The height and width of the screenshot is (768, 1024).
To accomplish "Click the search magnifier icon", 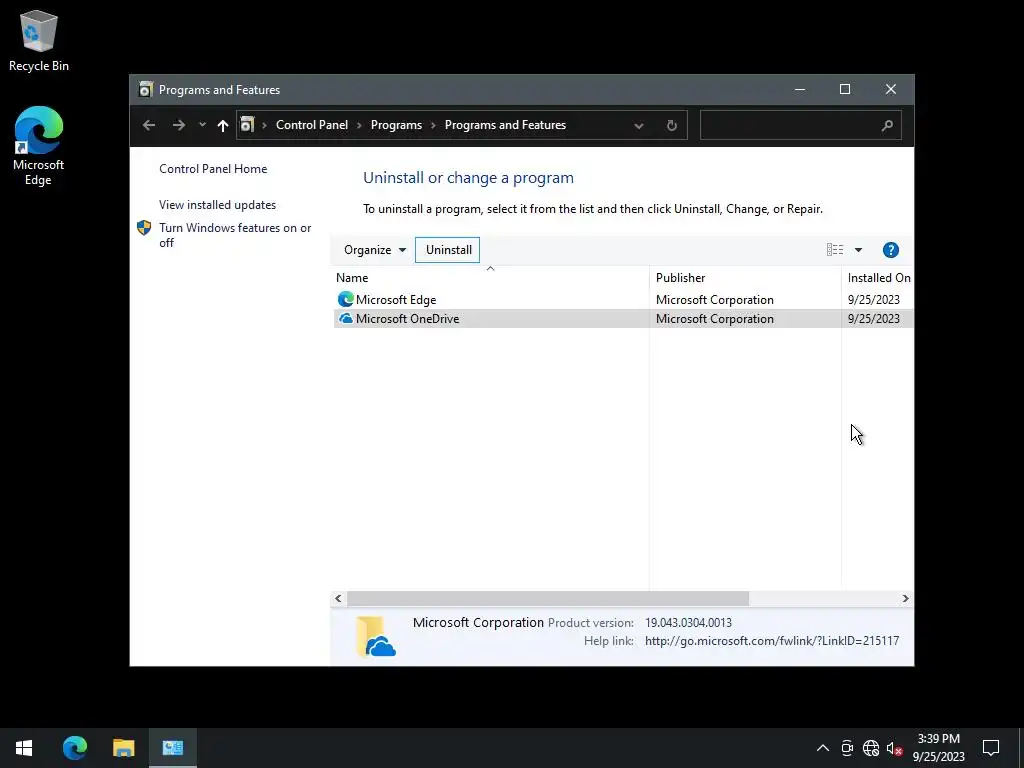I will (x=887, y=125).
